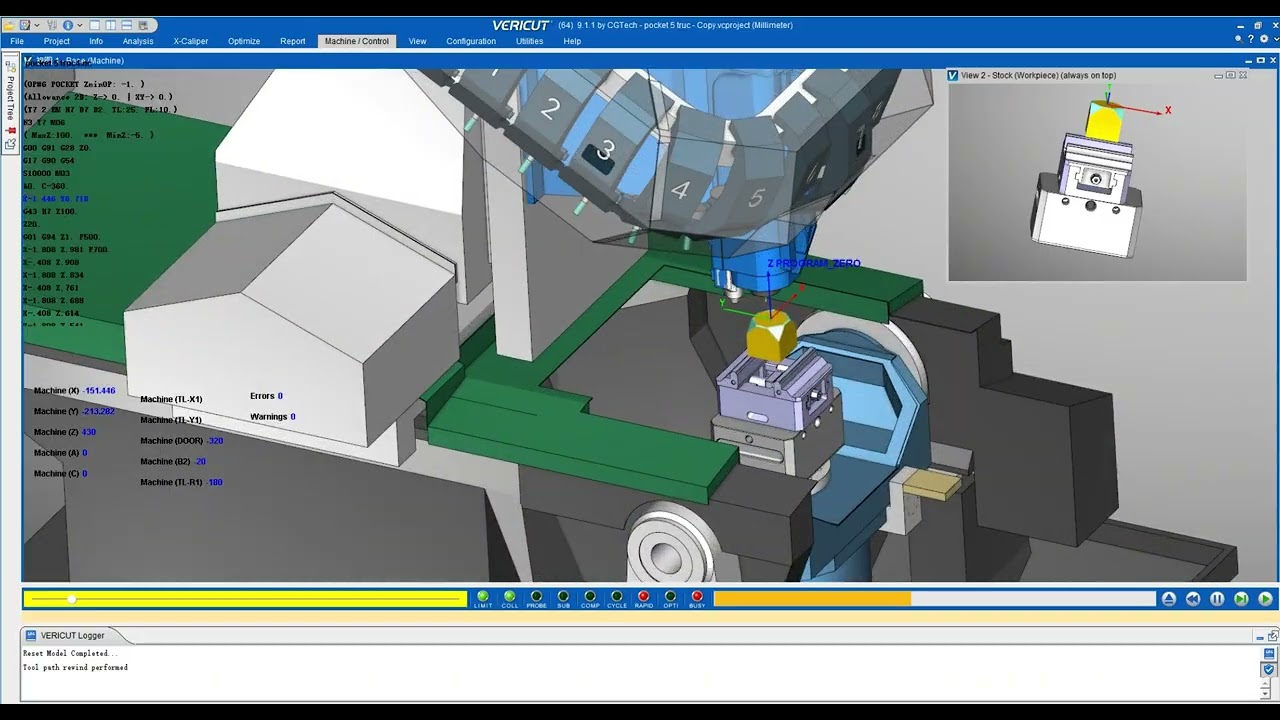Open the X-Caliper menu

[191, 41]
